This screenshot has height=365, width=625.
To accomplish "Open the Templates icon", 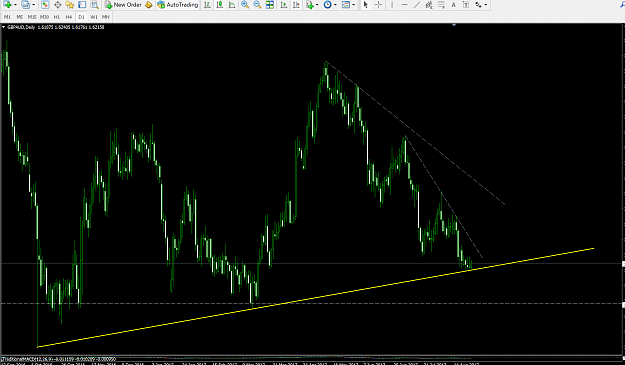I will 346,4.
